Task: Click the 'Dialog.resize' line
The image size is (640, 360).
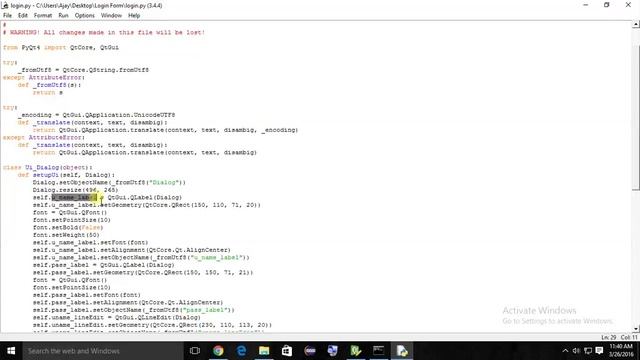Action: tap(76, 190)
